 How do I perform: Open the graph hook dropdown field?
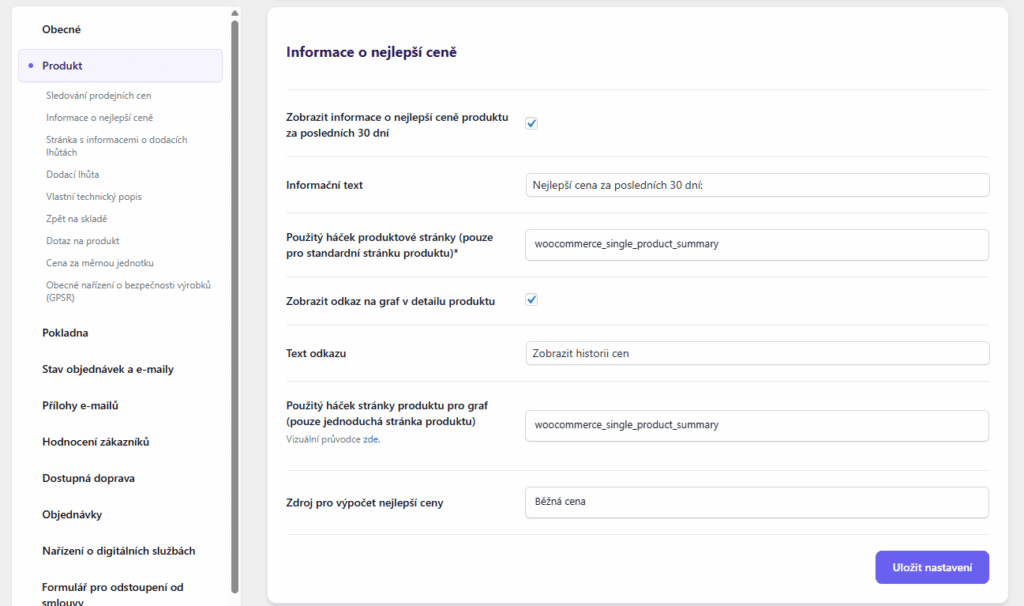[756, 425]
